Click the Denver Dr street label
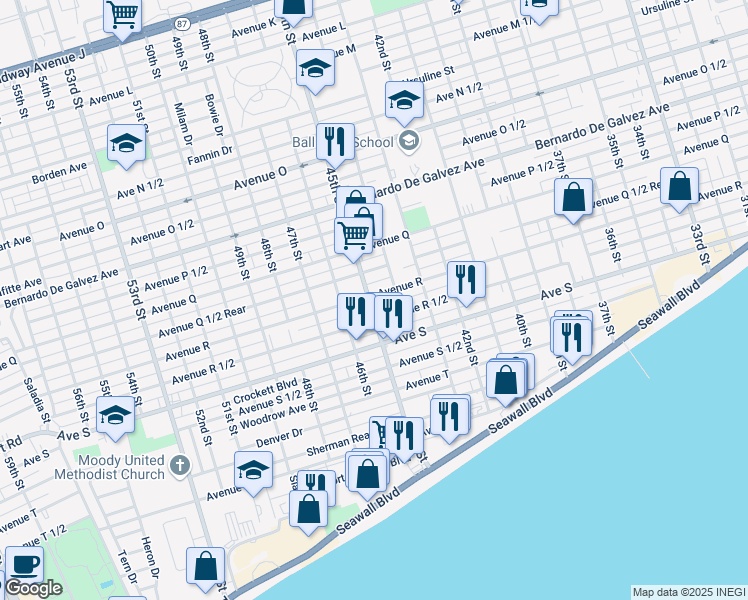The image size is (748, 600). [280, 438]
